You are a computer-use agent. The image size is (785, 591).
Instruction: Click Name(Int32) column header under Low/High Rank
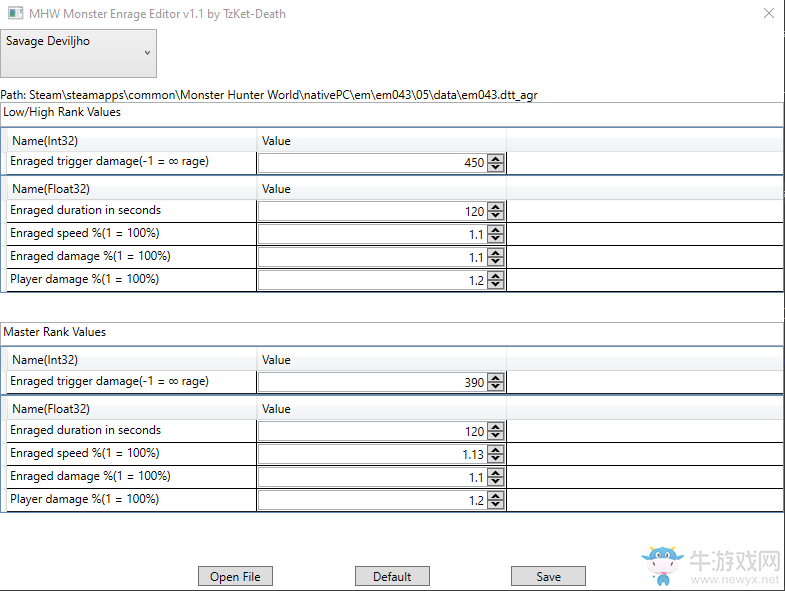tap(132, 141)
